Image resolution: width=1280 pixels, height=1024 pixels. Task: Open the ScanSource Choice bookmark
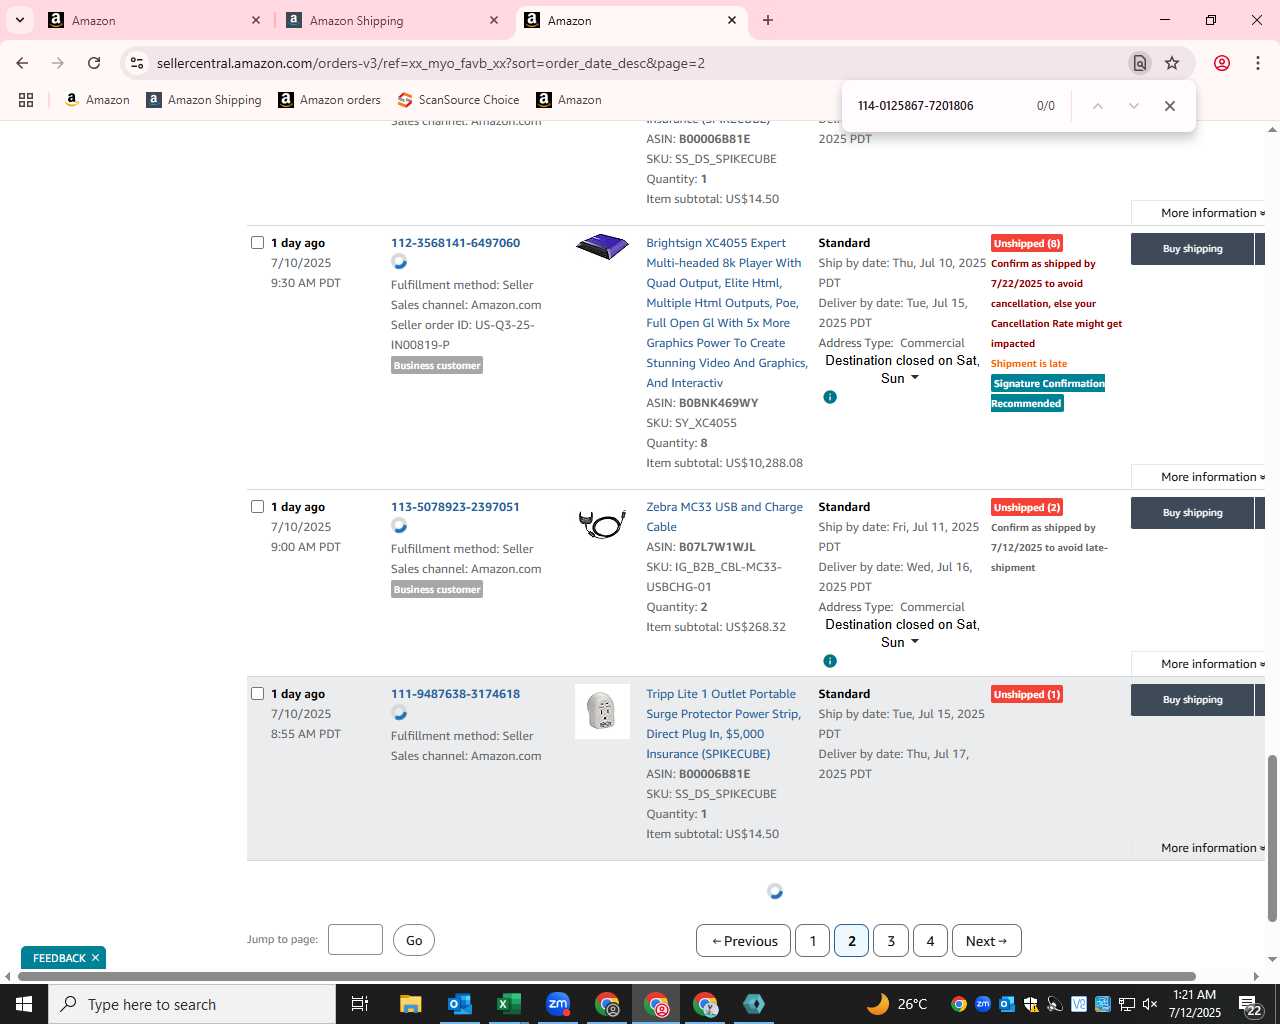click(459, 100)
